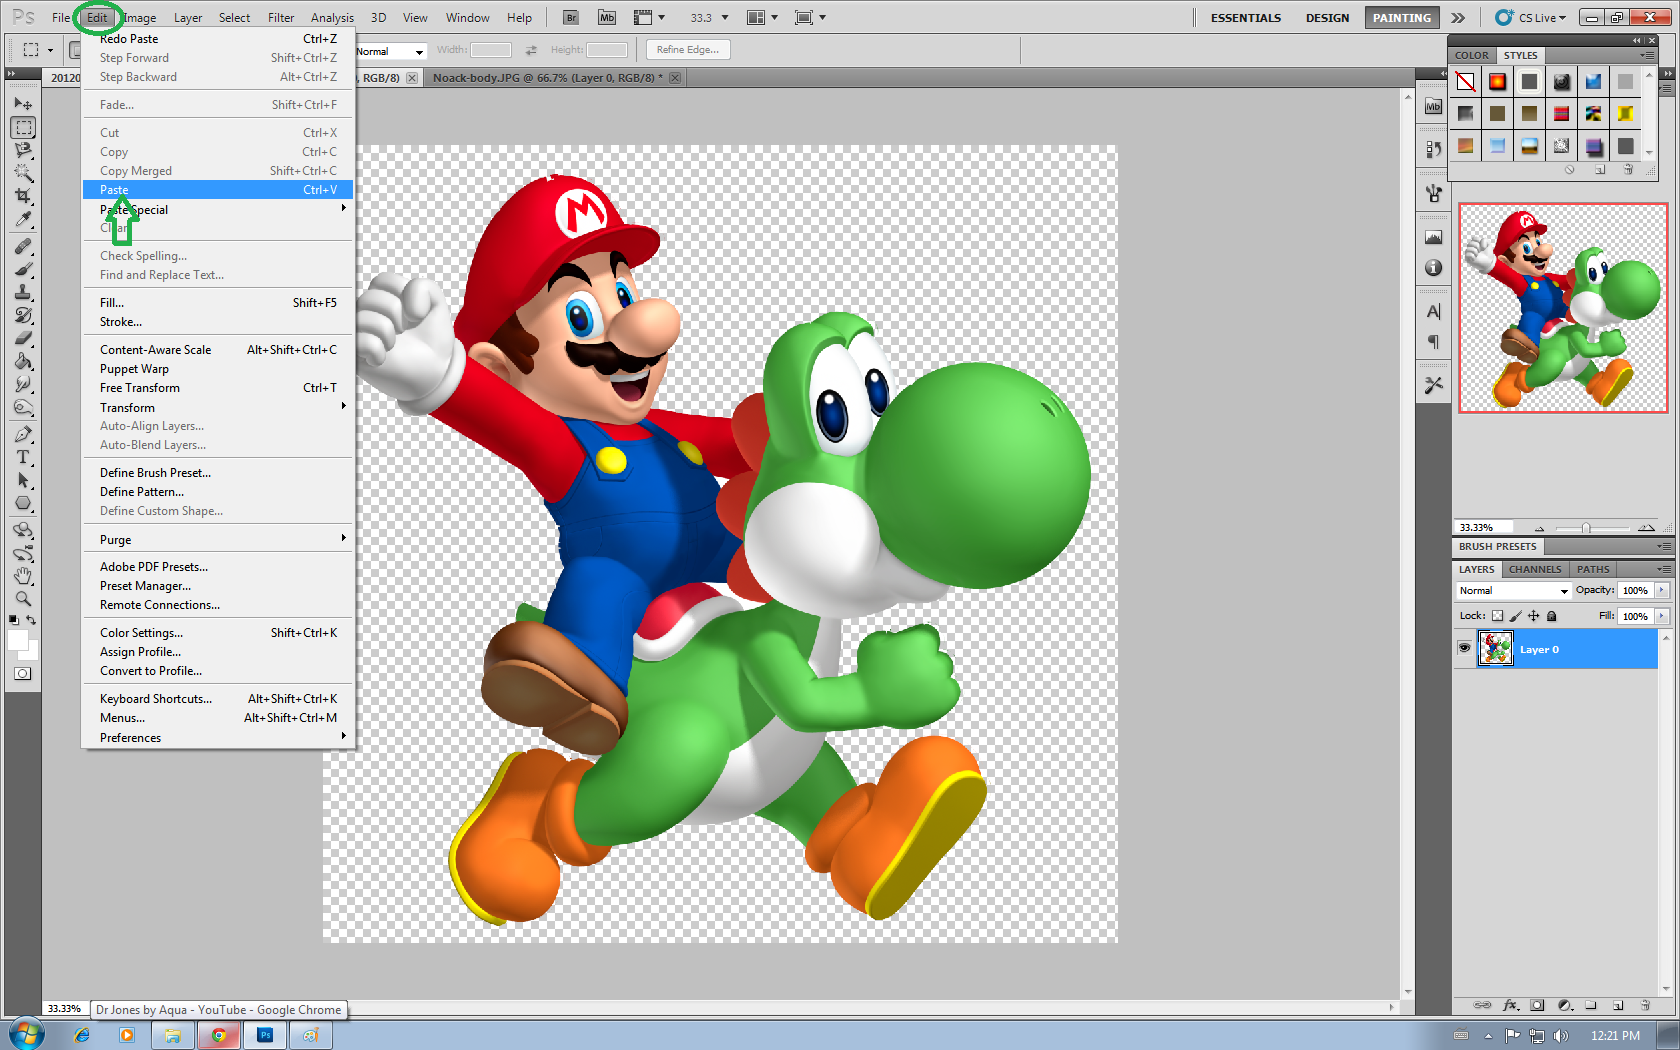Select the Healing Brush tool
This screenshot has height=1050, width=1680.
[x=23, y=246]
